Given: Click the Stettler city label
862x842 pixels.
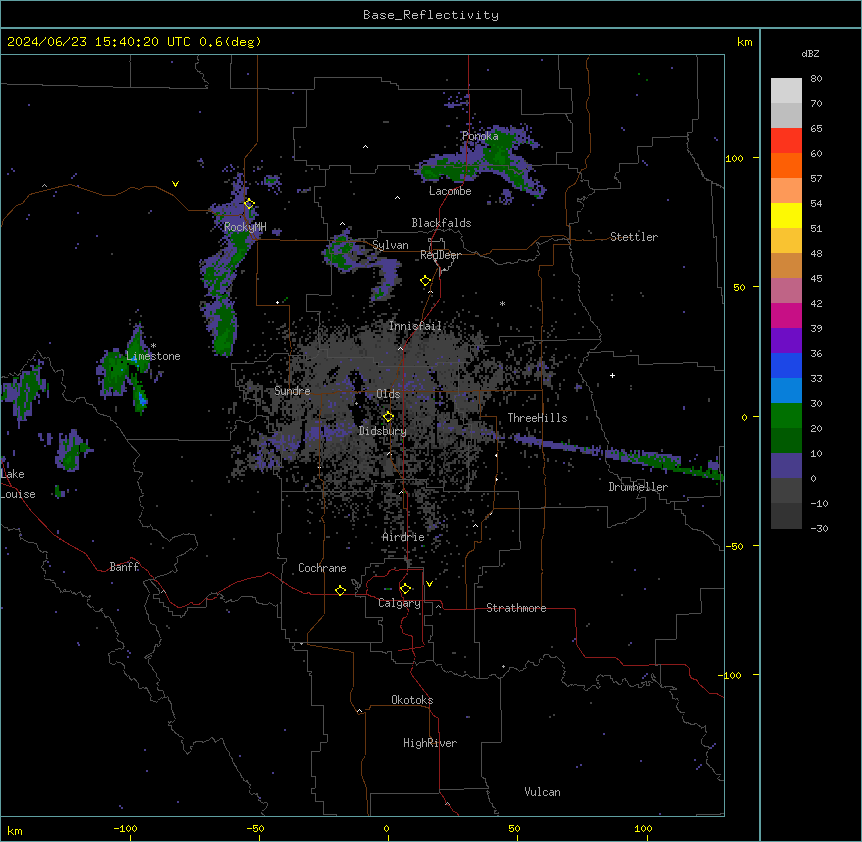Looking at the screenshot, I should 634,237.
